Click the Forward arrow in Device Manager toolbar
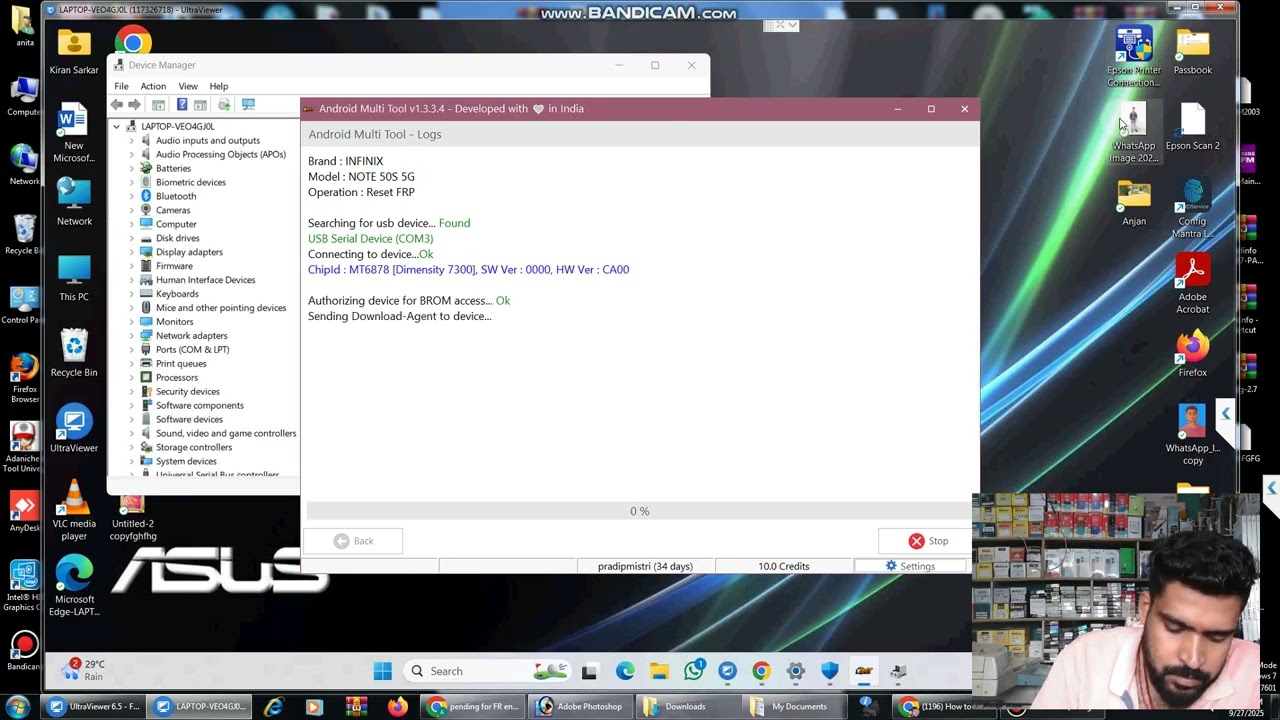Screen dimensions: 1280x720 (134, 105)
